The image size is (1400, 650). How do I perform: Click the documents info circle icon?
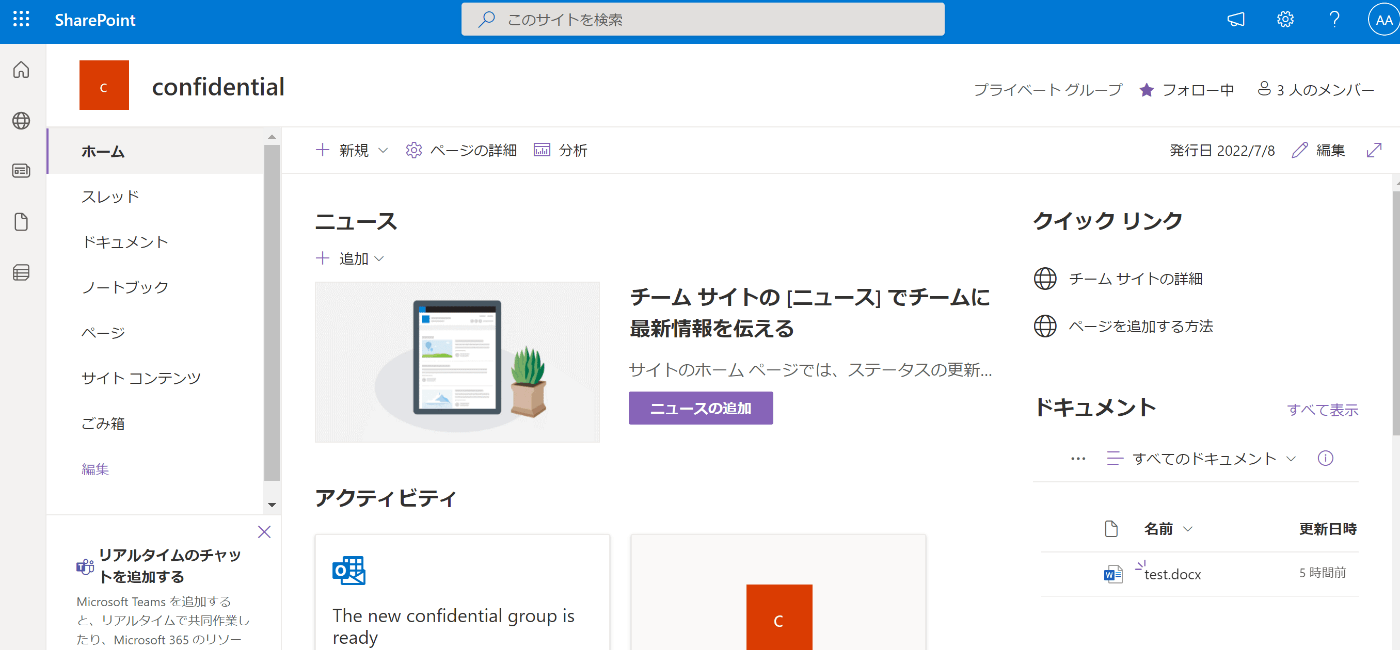(1326, 458)
